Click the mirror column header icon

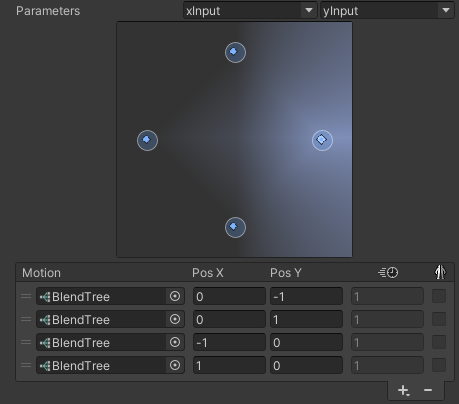[x=440, y=272]
